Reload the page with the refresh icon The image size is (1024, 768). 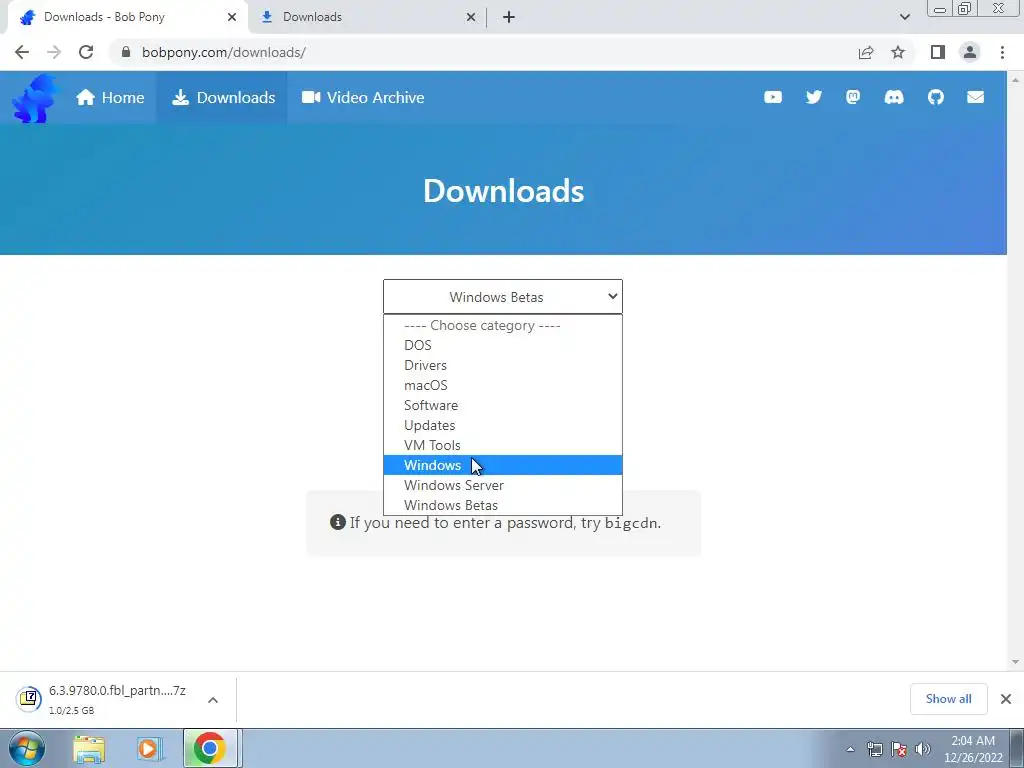pos(86,52)
